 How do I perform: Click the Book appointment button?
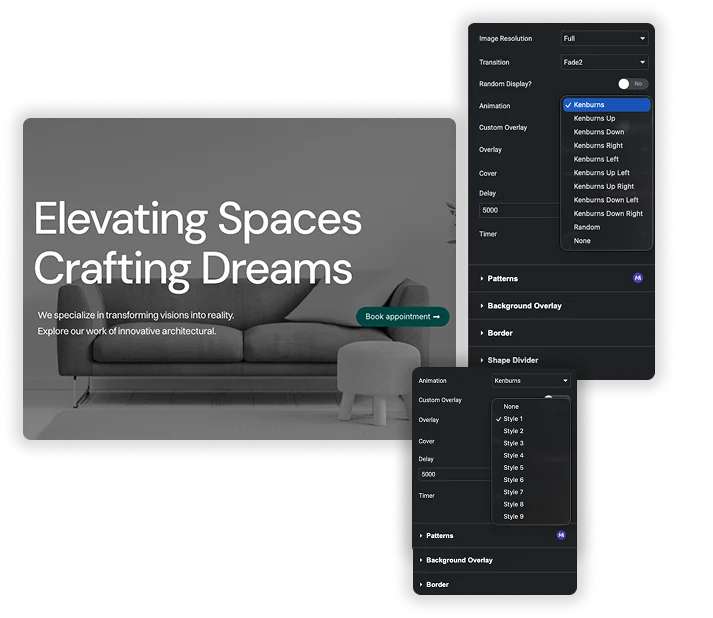point(402,317)
